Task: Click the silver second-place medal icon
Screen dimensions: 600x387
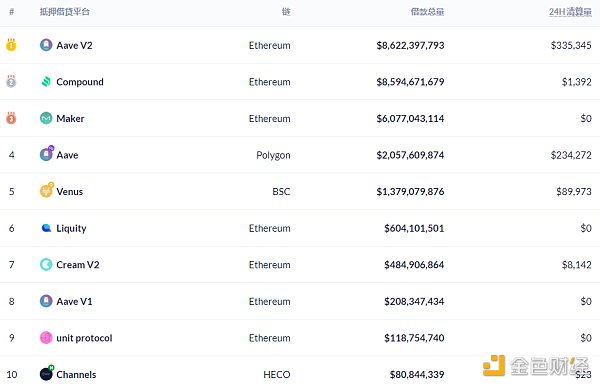Action: (11, 81)
